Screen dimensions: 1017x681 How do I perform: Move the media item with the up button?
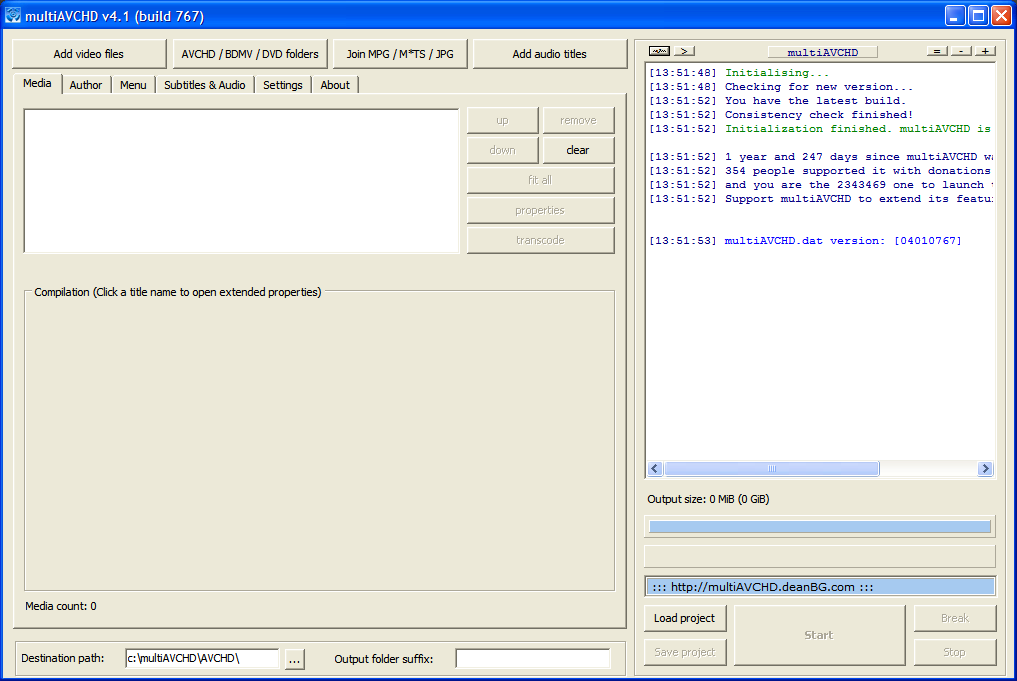coord(503,121)
